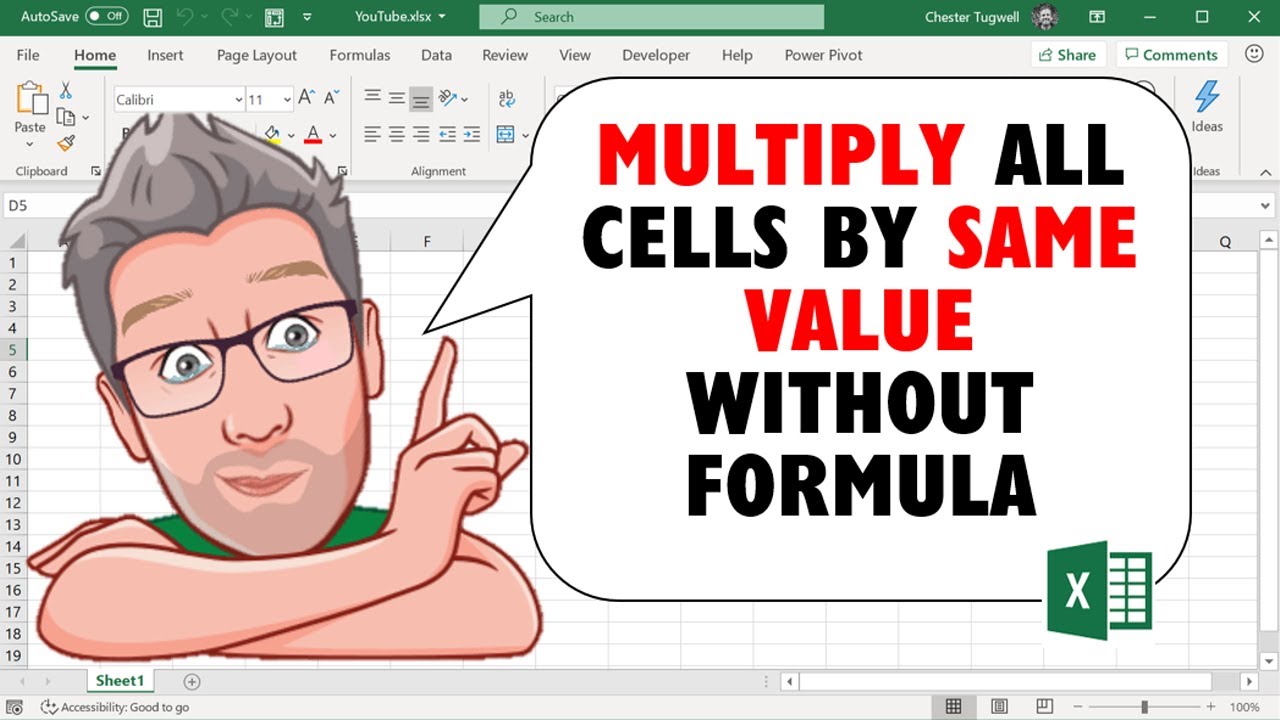
Task: Open the Copy options dropdown arrow
Action: (x=86, y=118)
